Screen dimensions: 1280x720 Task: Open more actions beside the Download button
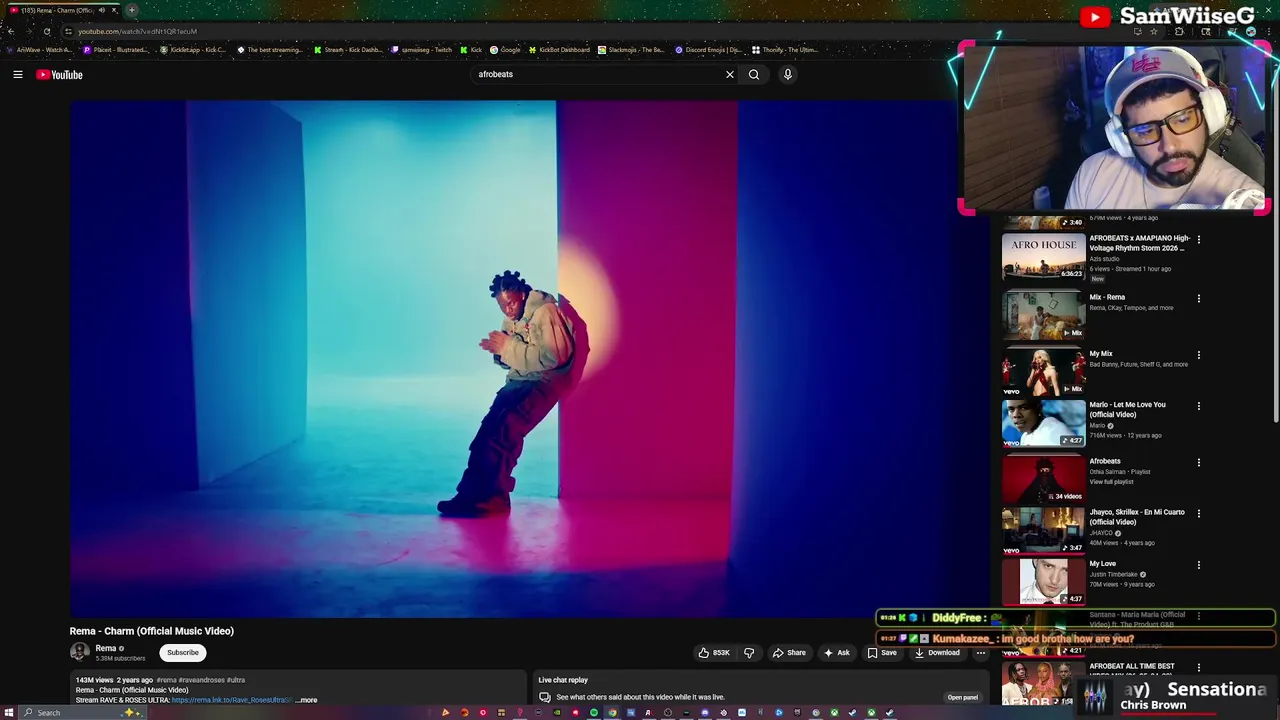(x=981, y=653)
